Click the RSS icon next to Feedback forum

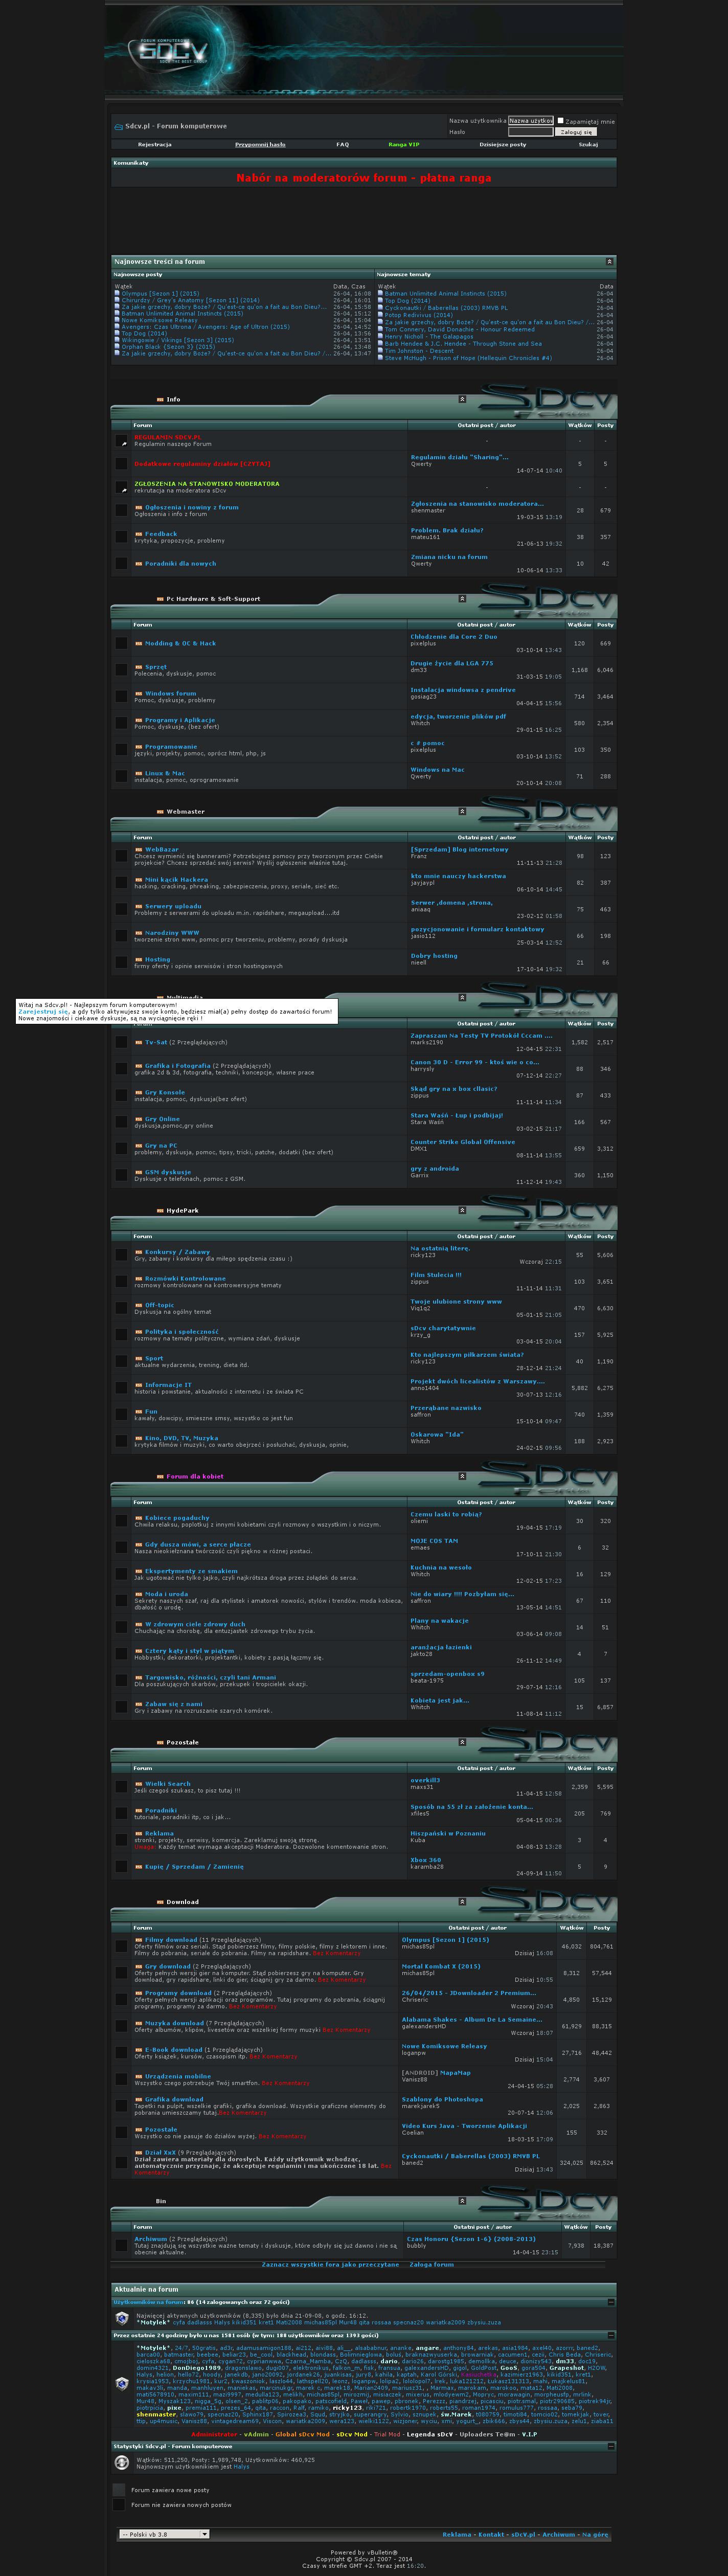point(139,534)
